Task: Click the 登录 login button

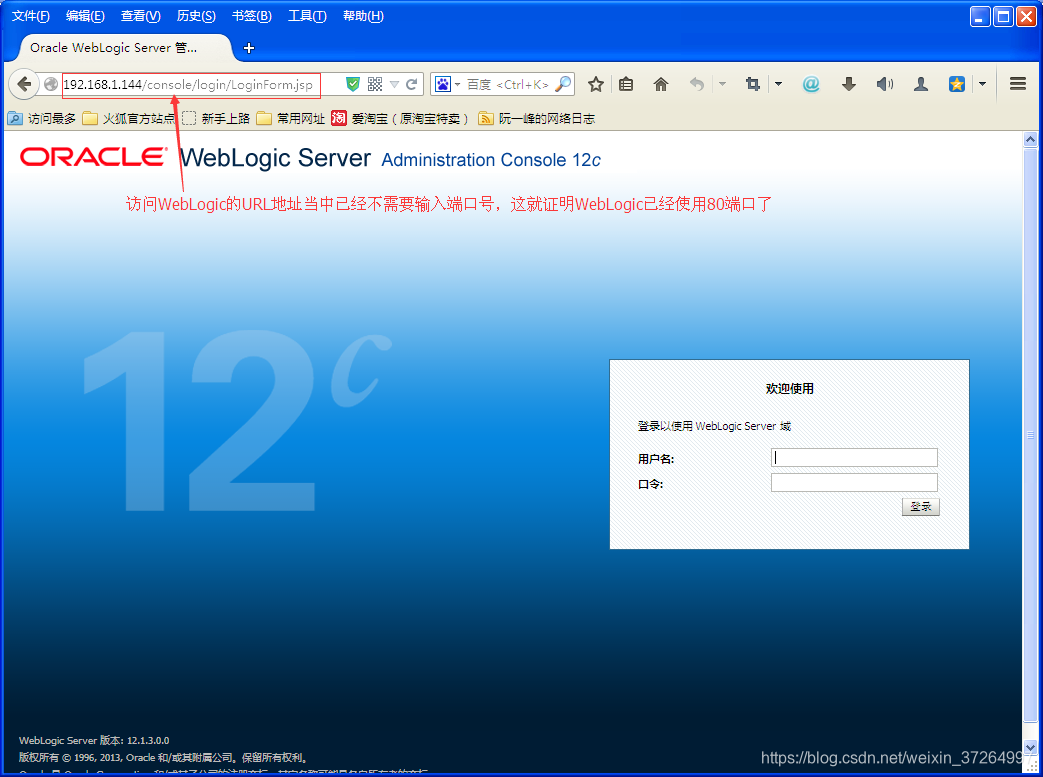Action: [x=921, y=507]
